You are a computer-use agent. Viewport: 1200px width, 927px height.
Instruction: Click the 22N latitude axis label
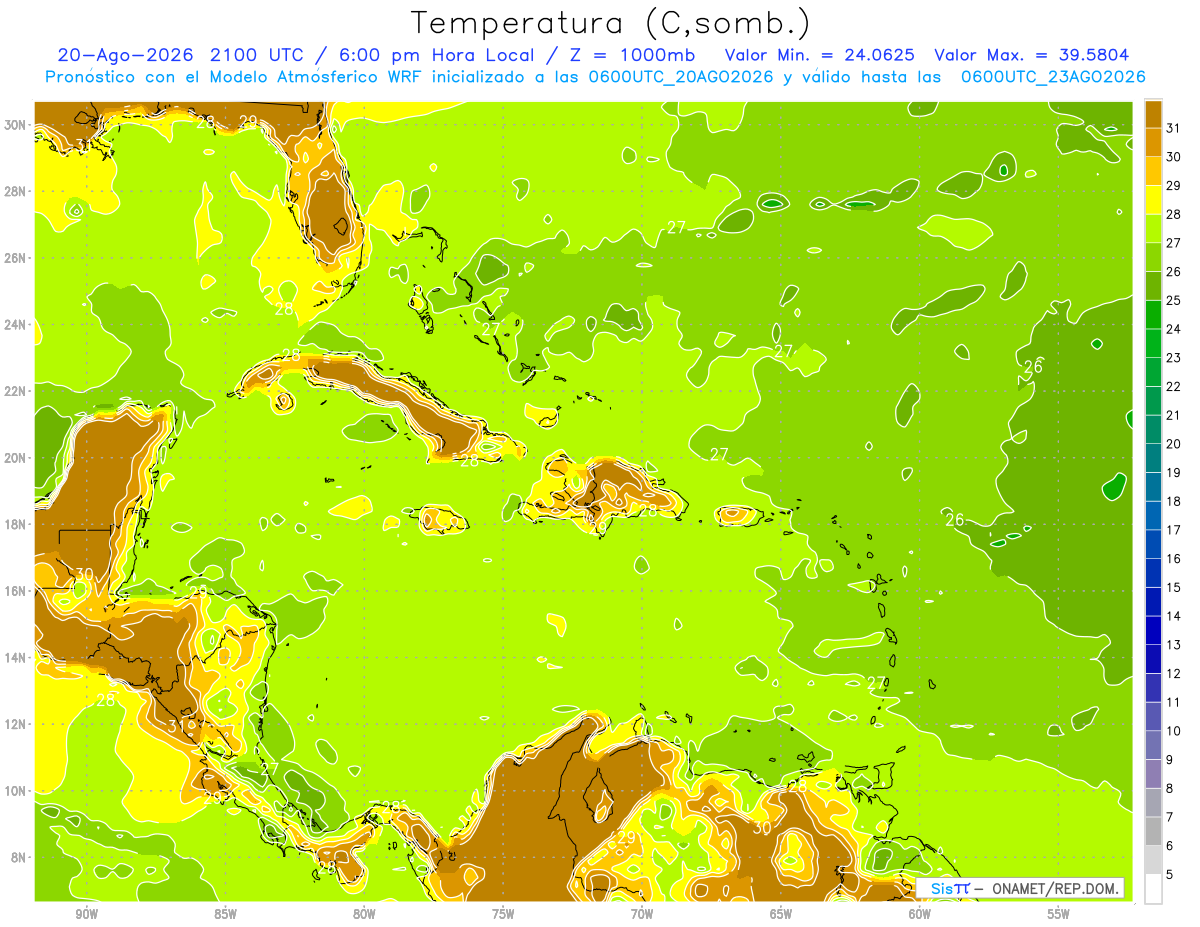[x=15, y=391]
